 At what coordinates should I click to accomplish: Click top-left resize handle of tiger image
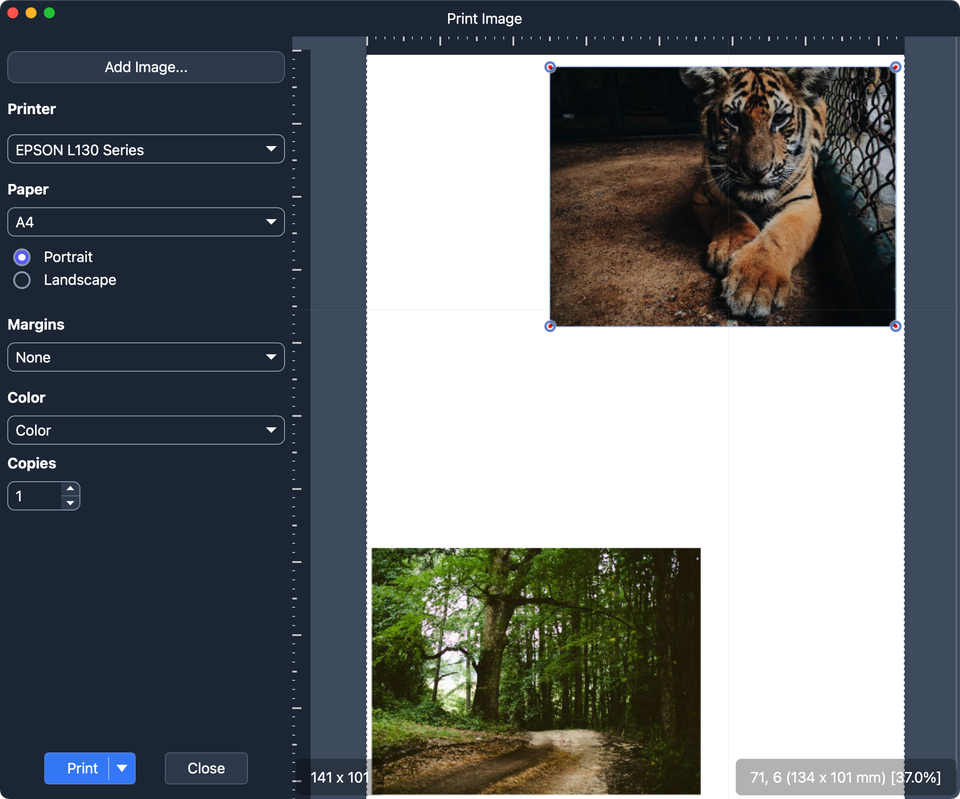550,67
